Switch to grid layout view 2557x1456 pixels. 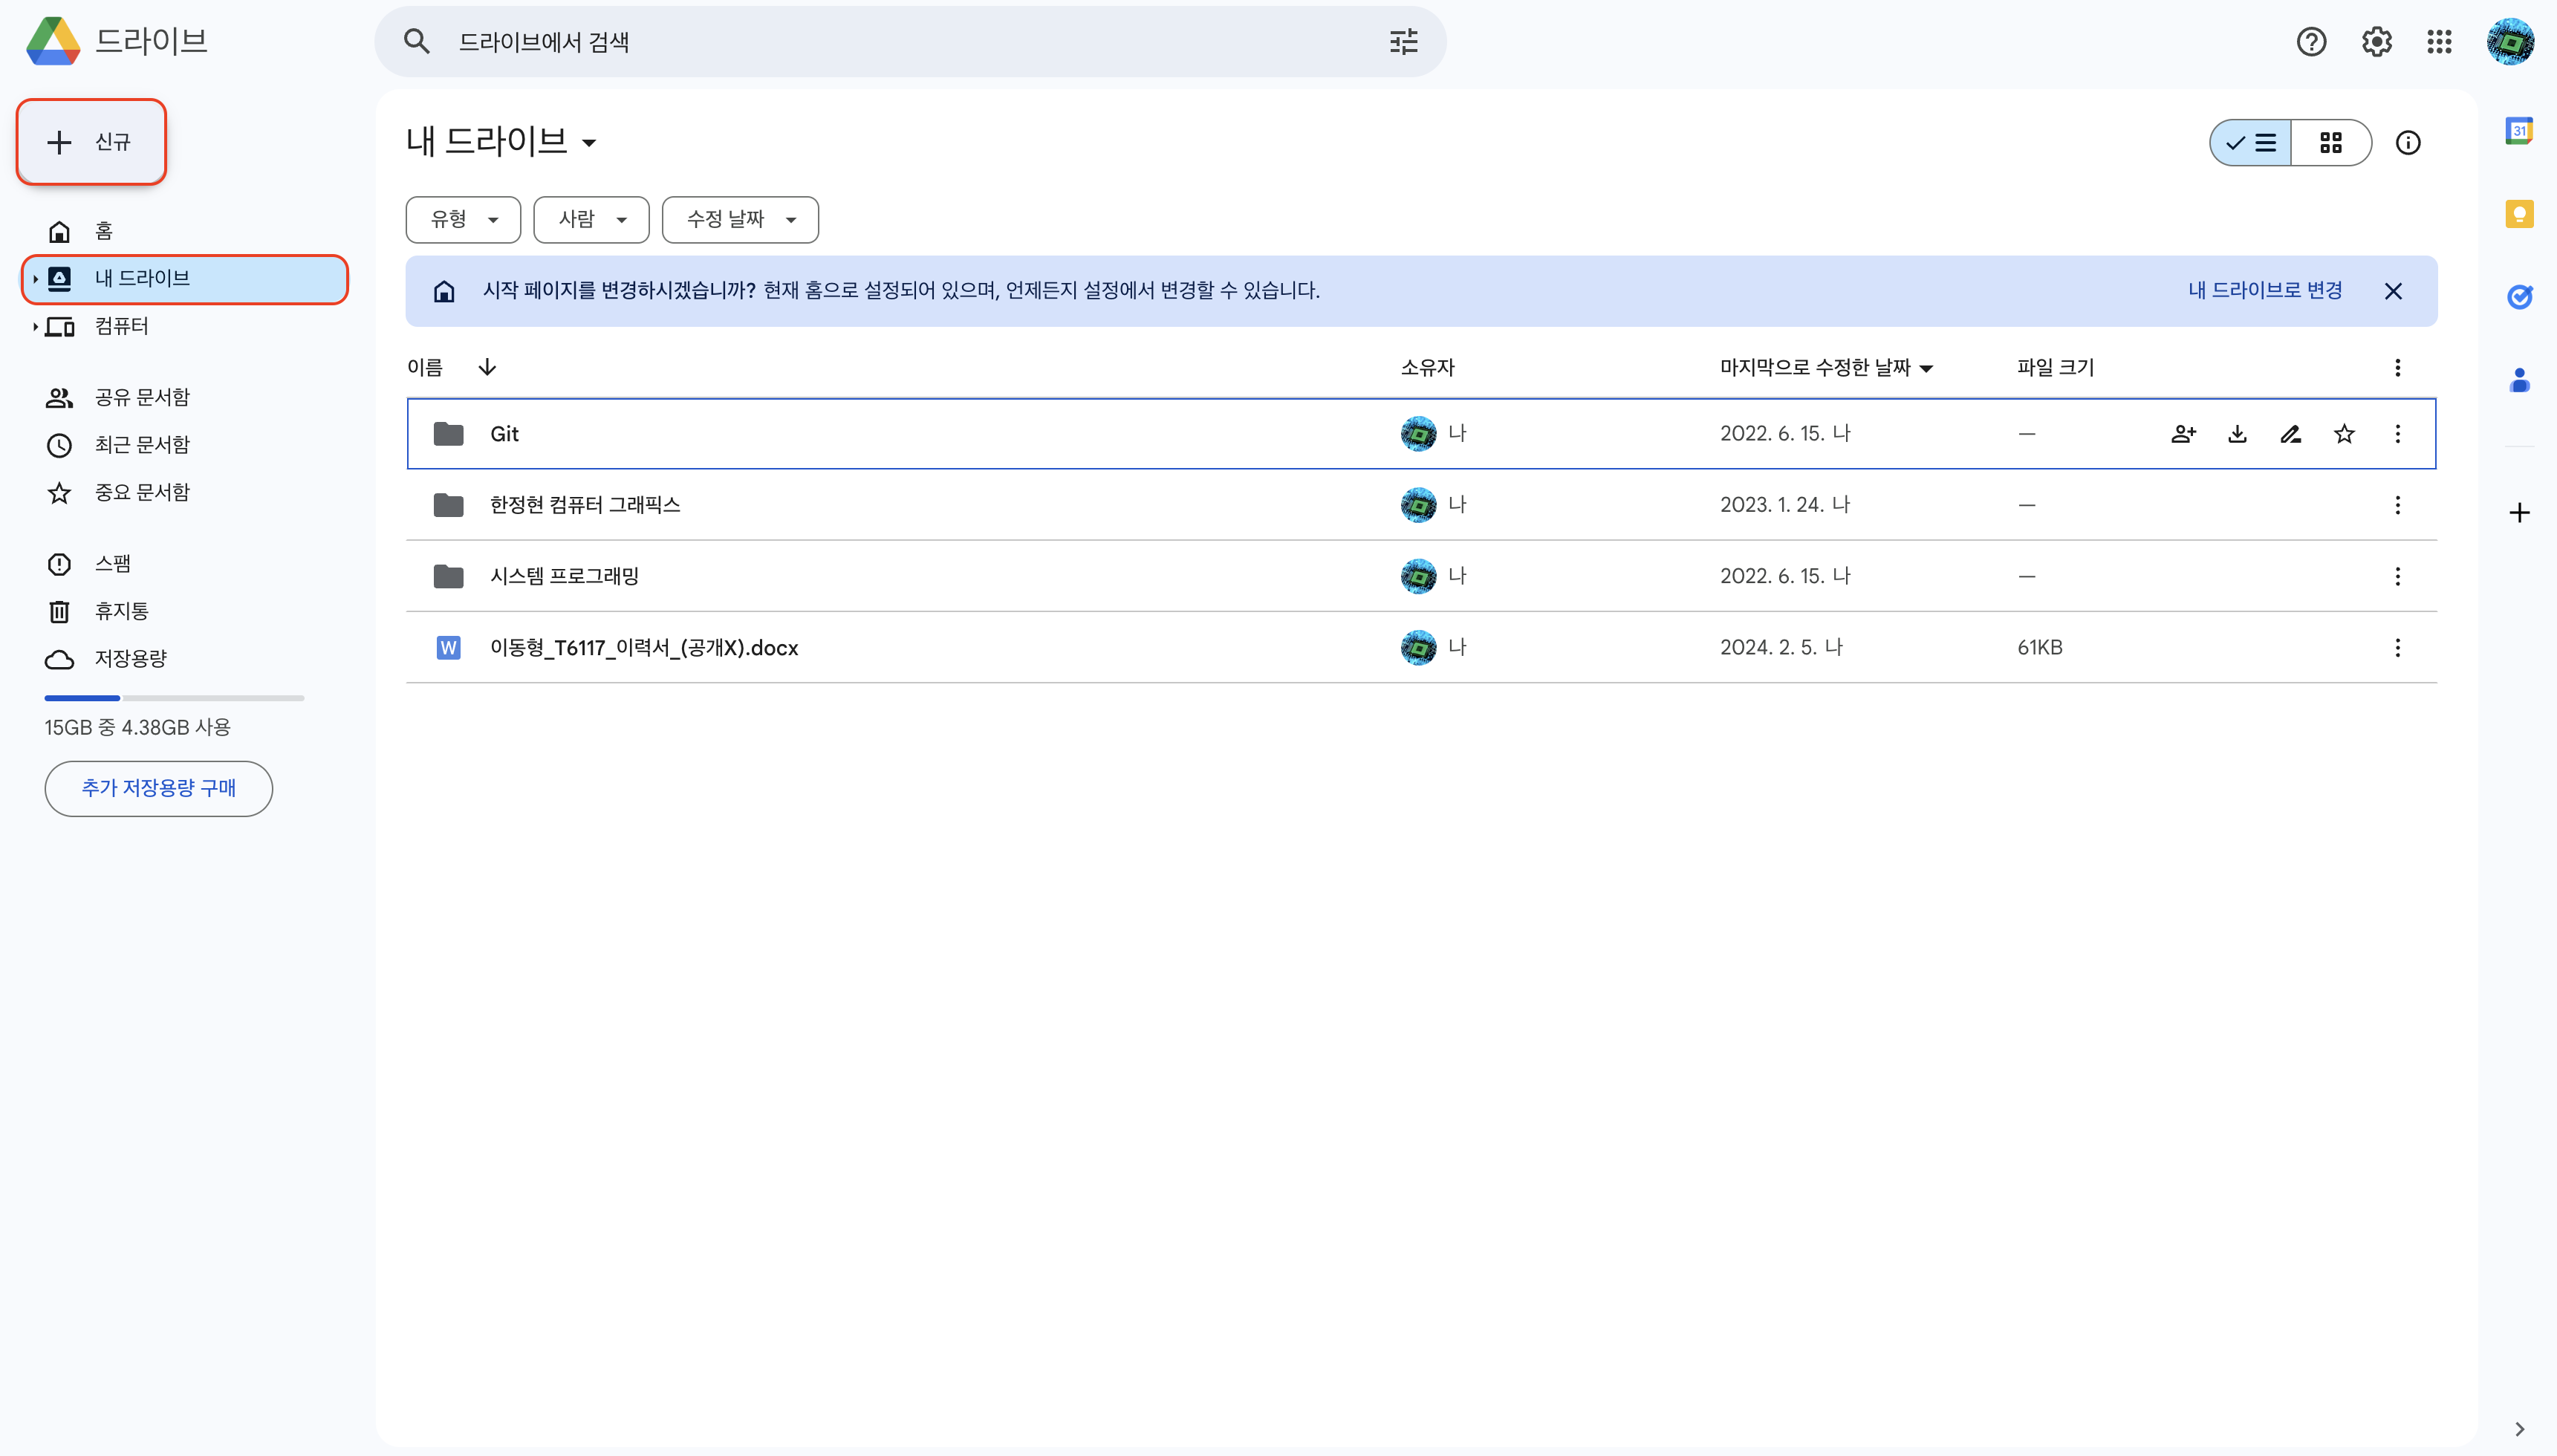[2330, 143]
